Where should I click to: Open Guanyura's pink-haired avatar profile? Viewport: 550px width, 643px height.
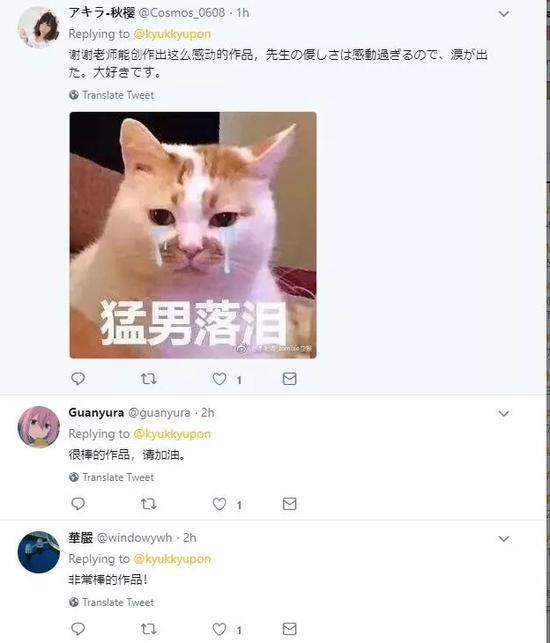coord(39,426)
